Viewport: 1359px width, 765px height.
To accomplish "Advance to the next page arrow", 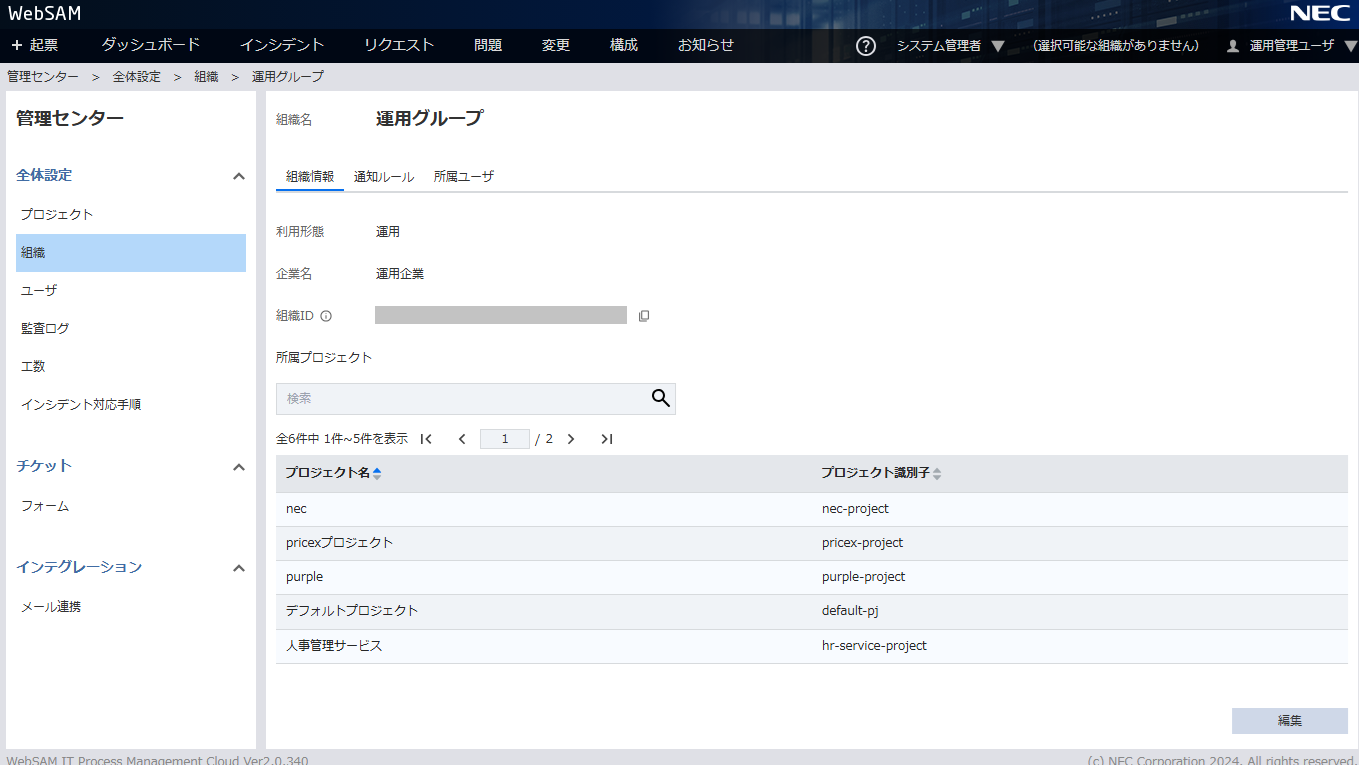I will [571, 439].
